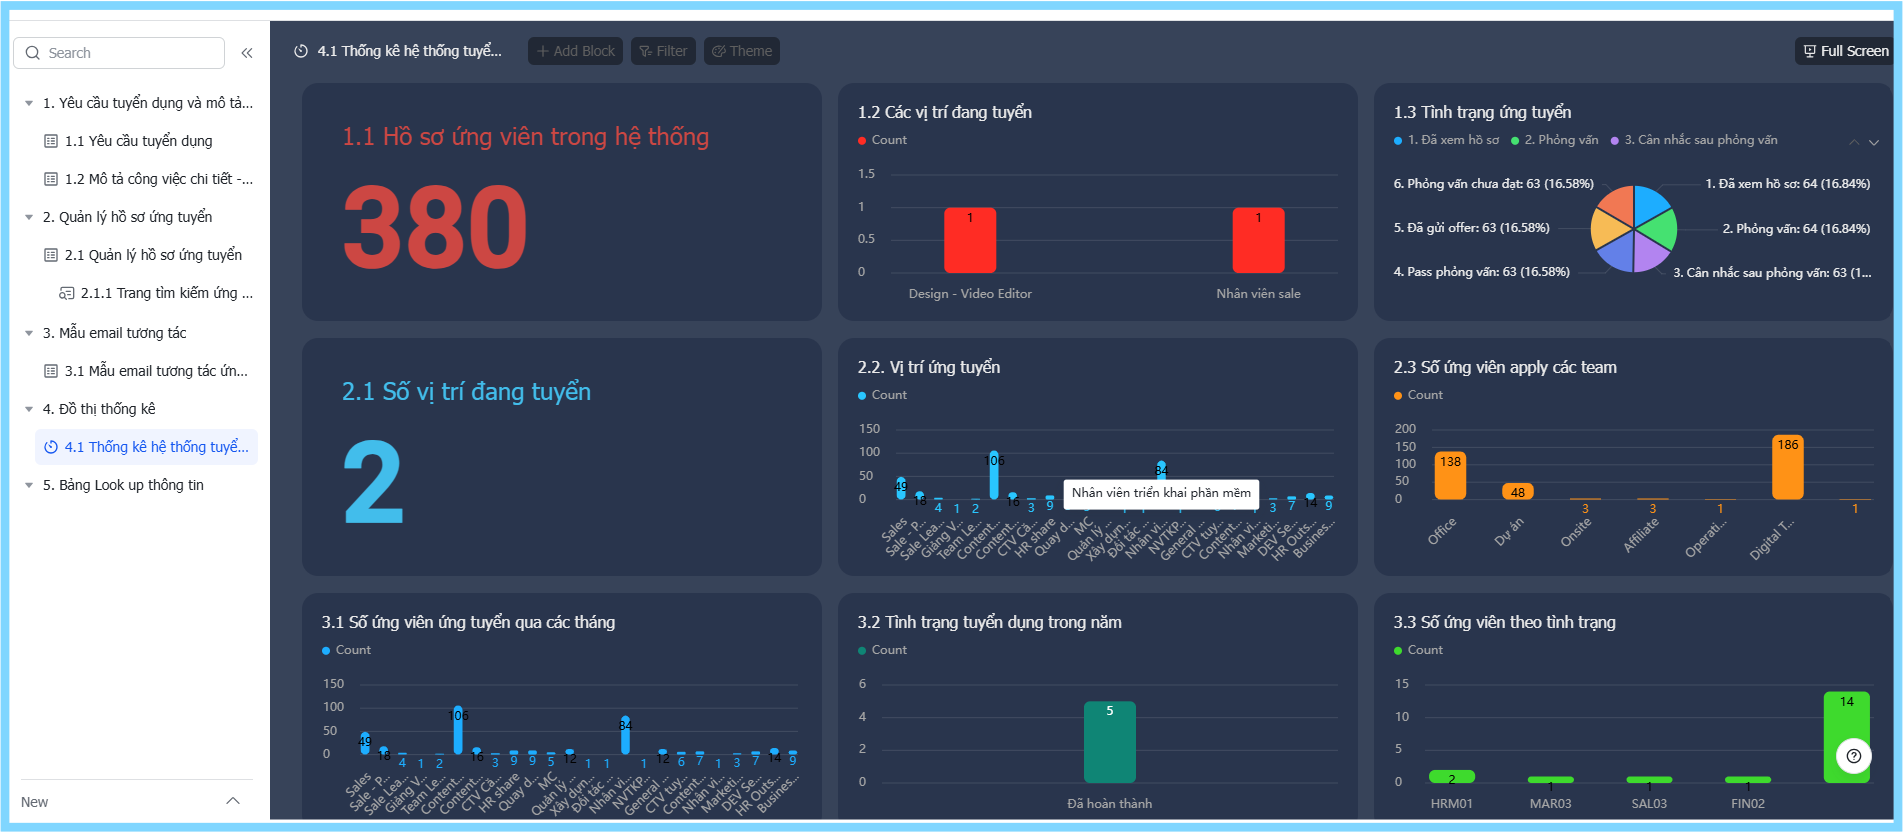
Task: Click table icon beside '1.2 Mô tả công việc chi tiết'
Action: [51, 179]
